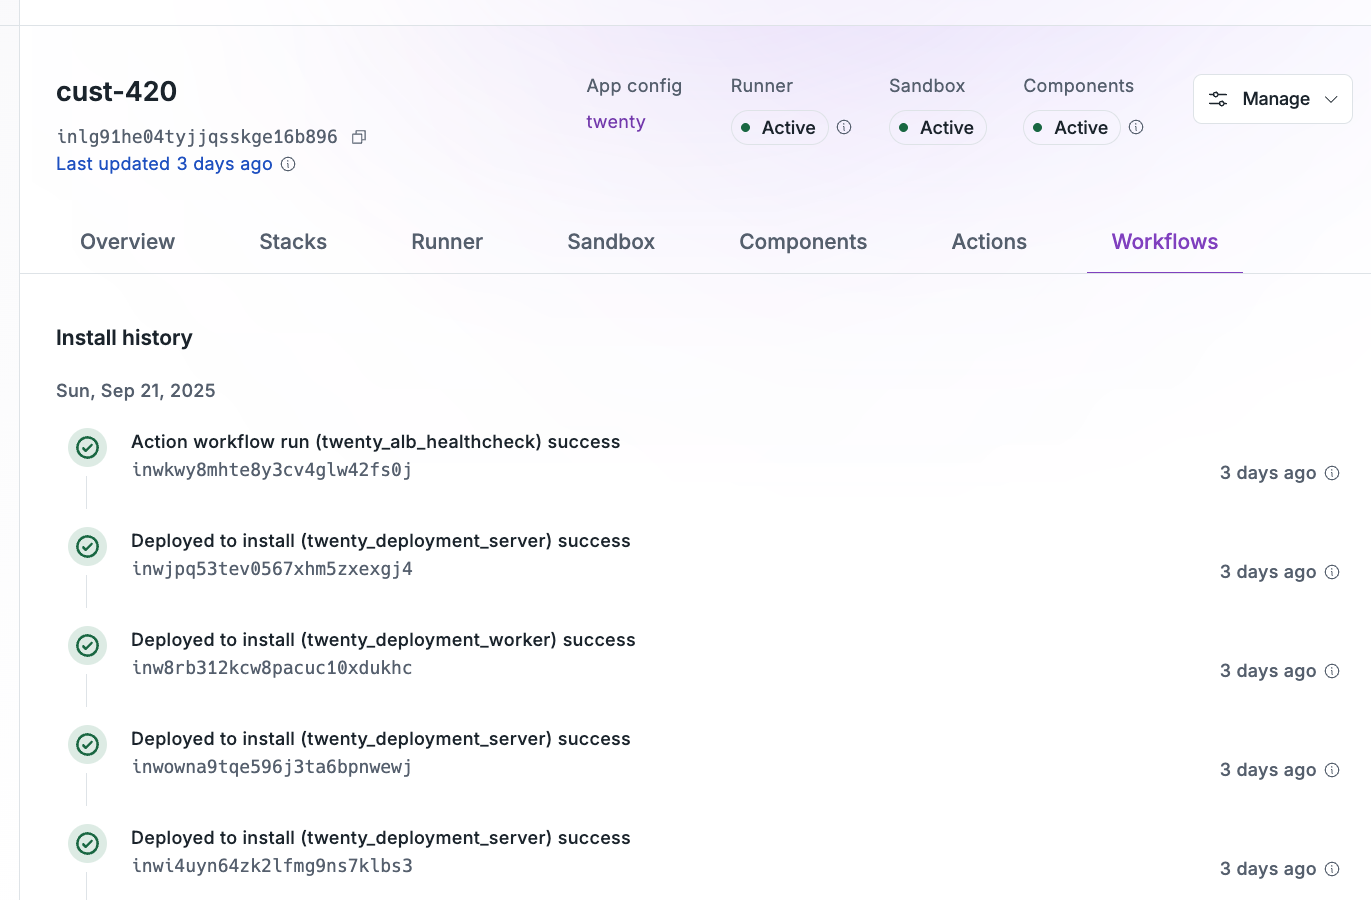Click the info icon next to the top timestamp
1371x900 pixels.
point(1332,473)
